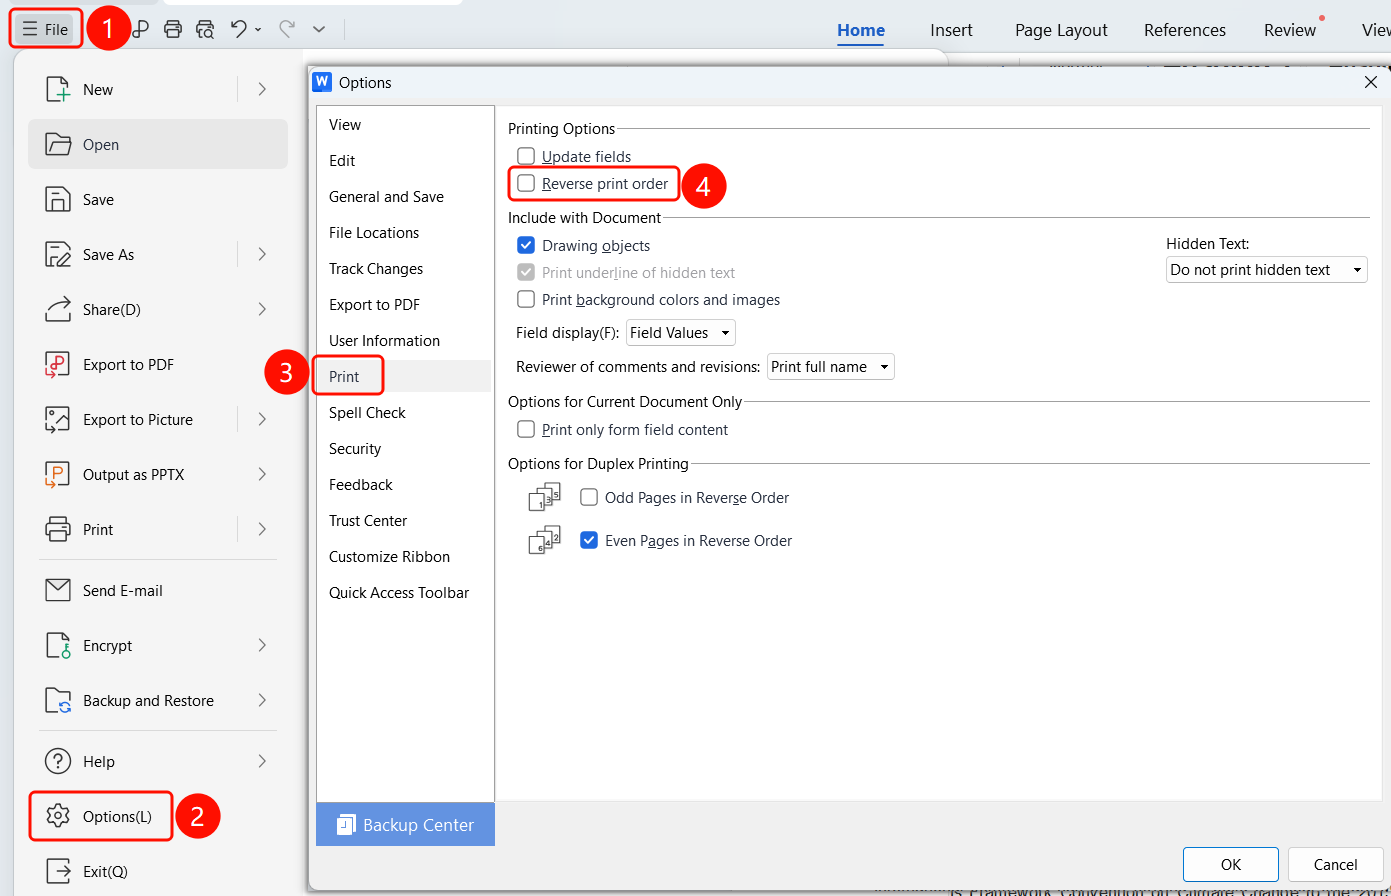
Task: Open Print Preview from the top toolbar
Action: (205, 29)
